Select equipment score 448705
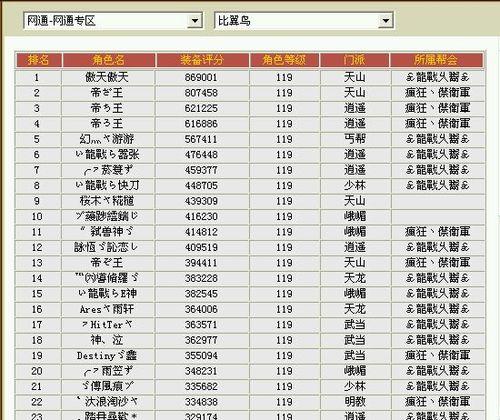The height and width of the screenshot is (420, 500). tap(201, 185)
